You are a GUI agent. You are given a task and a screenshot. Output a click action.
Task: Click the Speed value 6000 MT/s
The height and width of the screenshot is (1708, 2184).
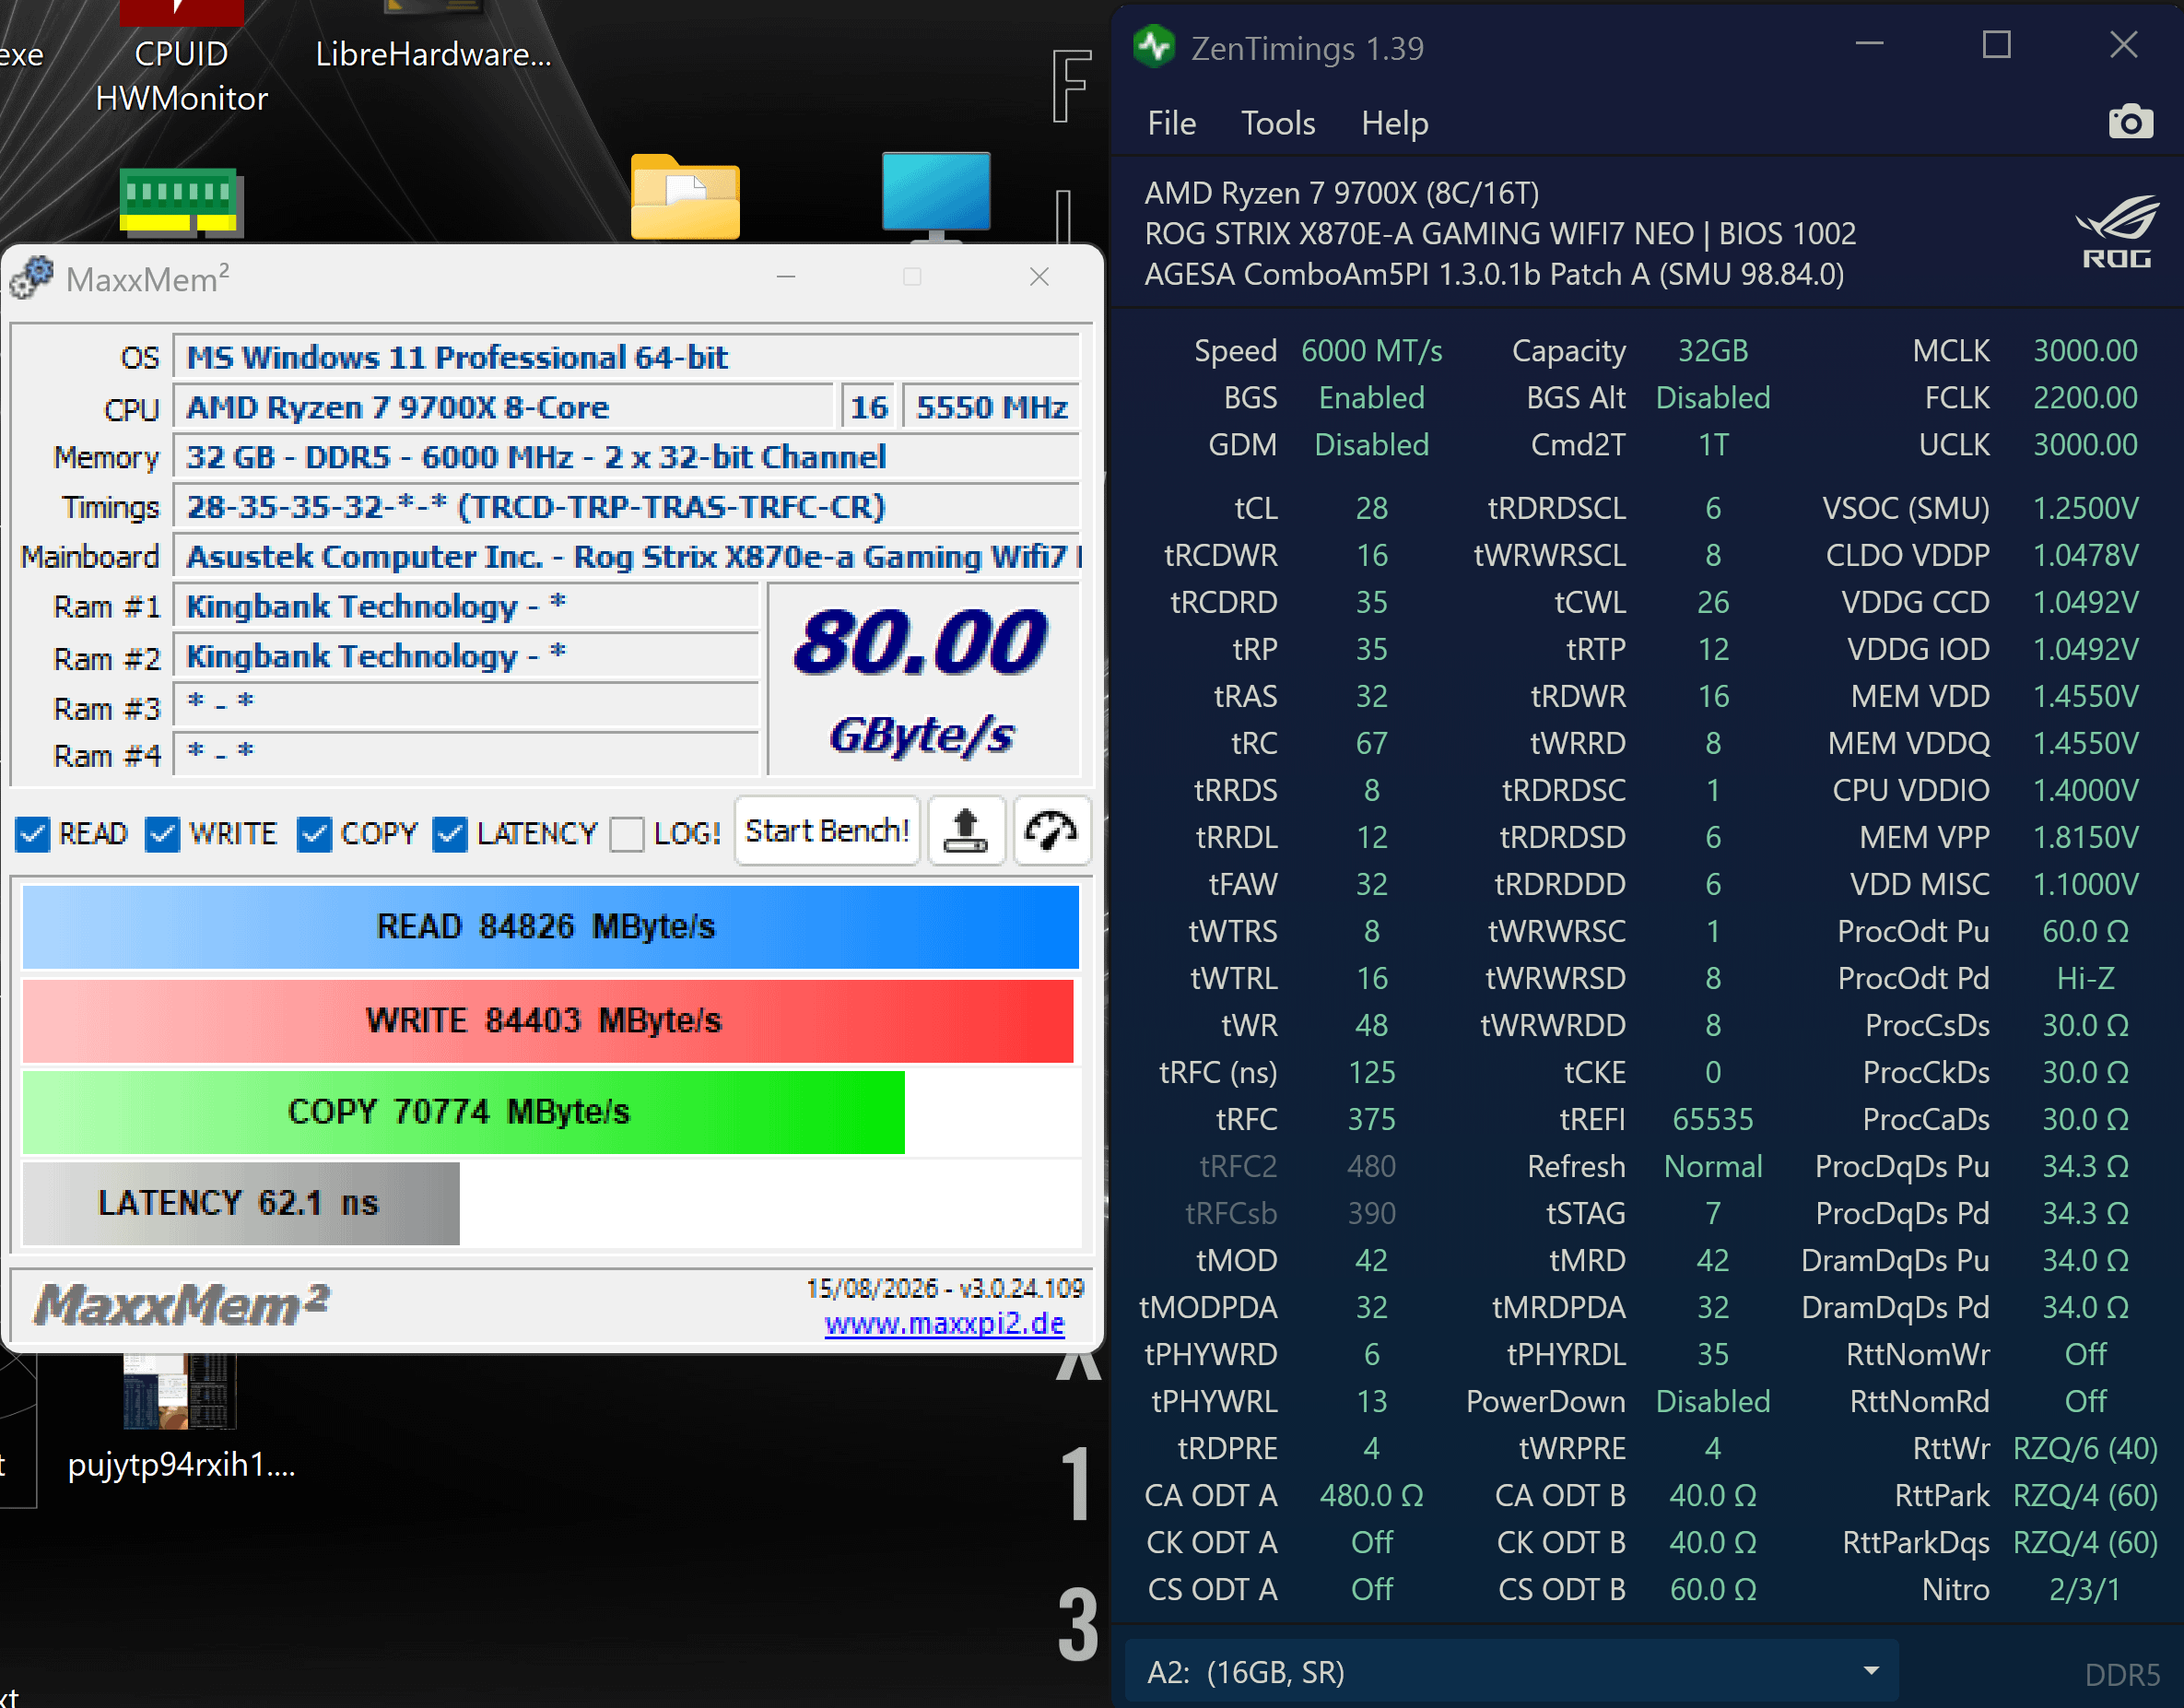1371,351
